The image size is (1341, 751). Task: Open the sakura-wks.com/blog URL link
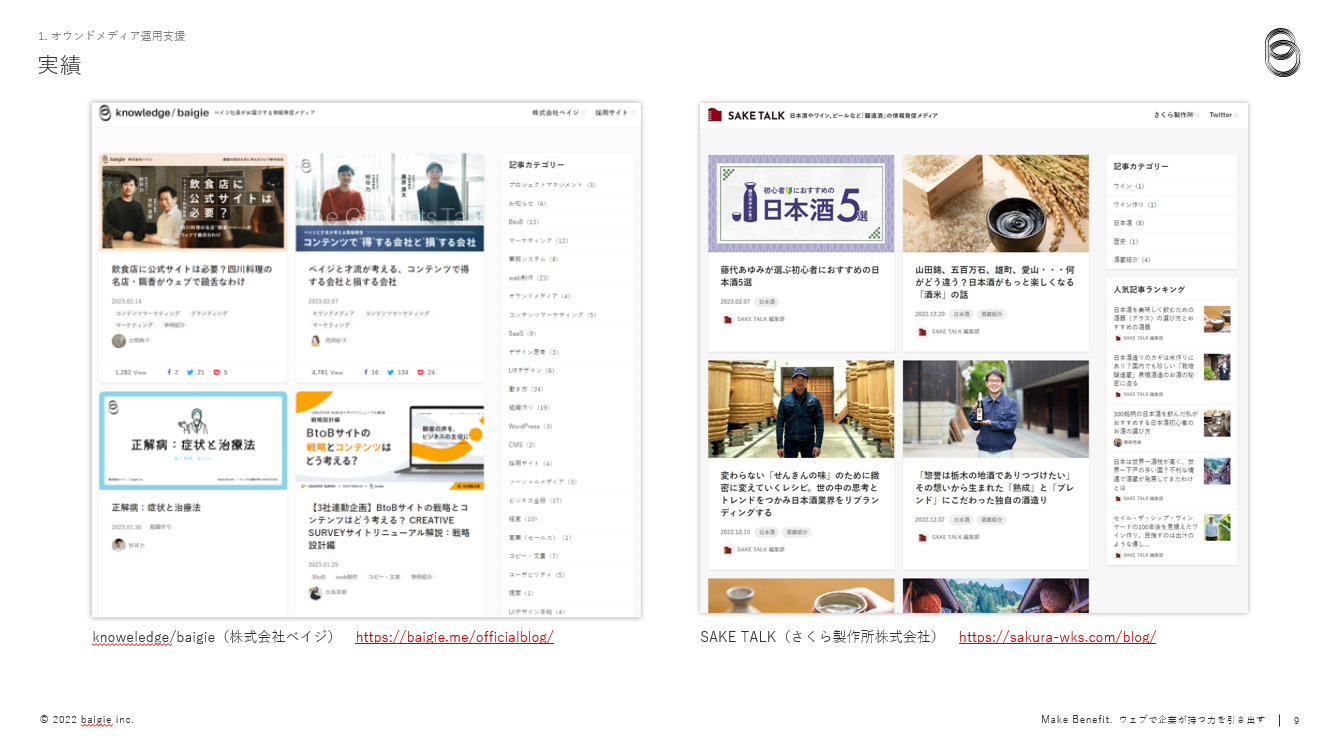1057,637
